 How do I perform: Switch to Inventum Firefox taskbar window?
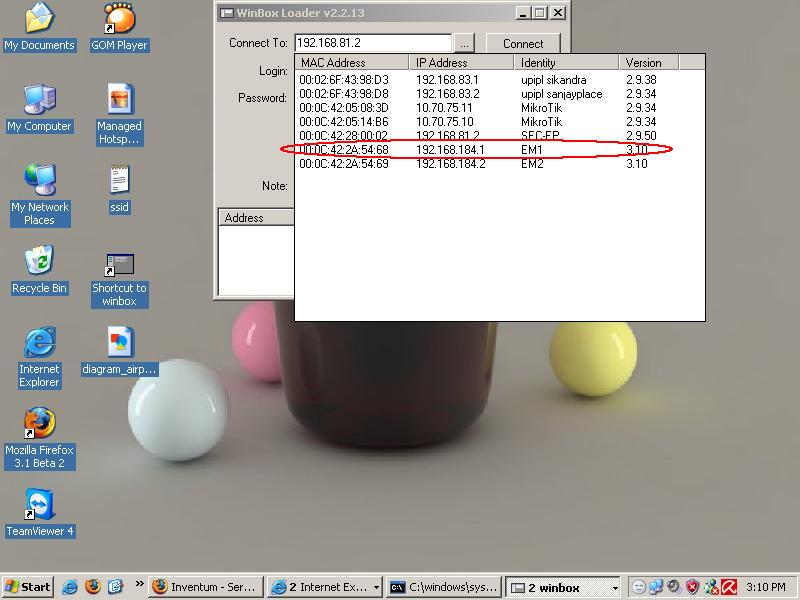(206, 587)
